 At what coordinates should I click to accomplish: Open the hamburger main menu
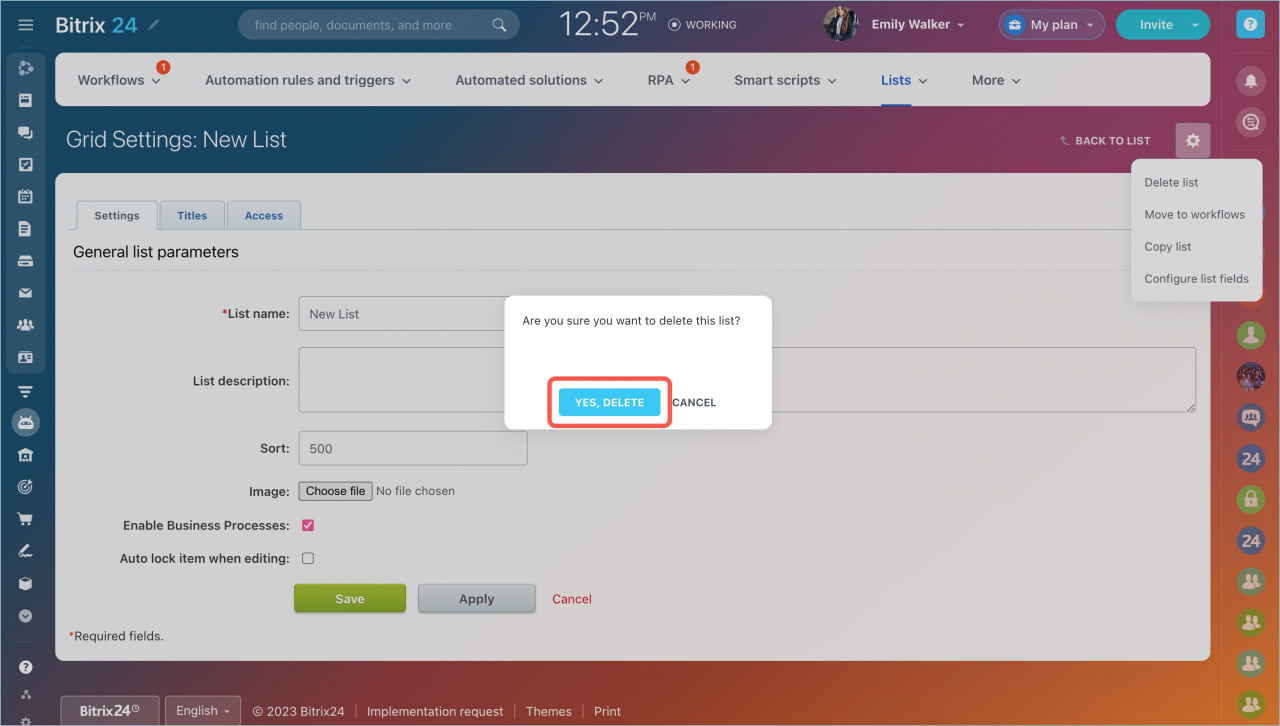pyautogui.click(x=26, y=25)
